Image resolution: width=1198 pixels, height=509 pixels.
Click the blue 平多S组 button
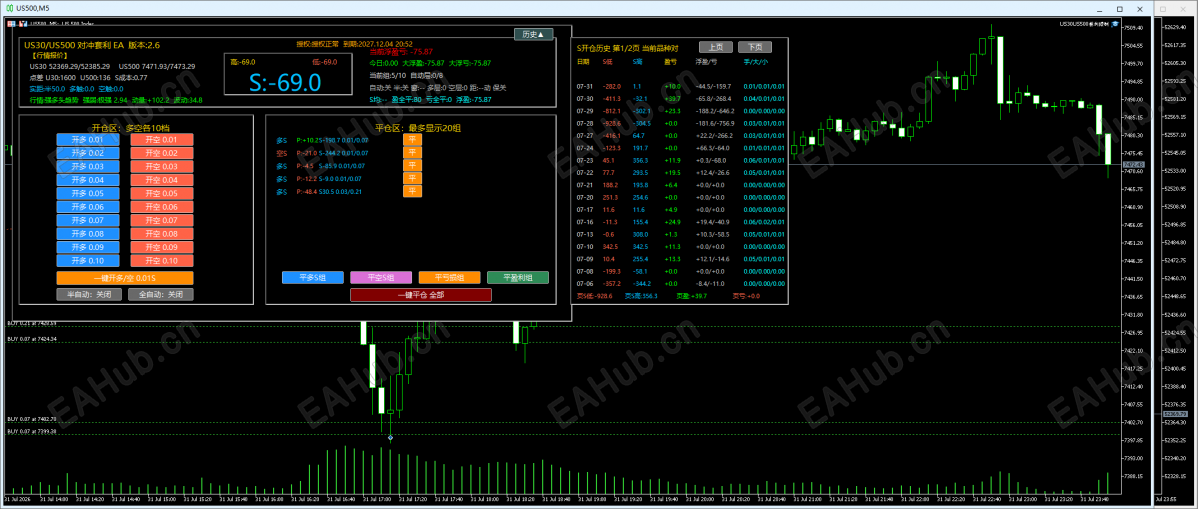tap(312, 277)
